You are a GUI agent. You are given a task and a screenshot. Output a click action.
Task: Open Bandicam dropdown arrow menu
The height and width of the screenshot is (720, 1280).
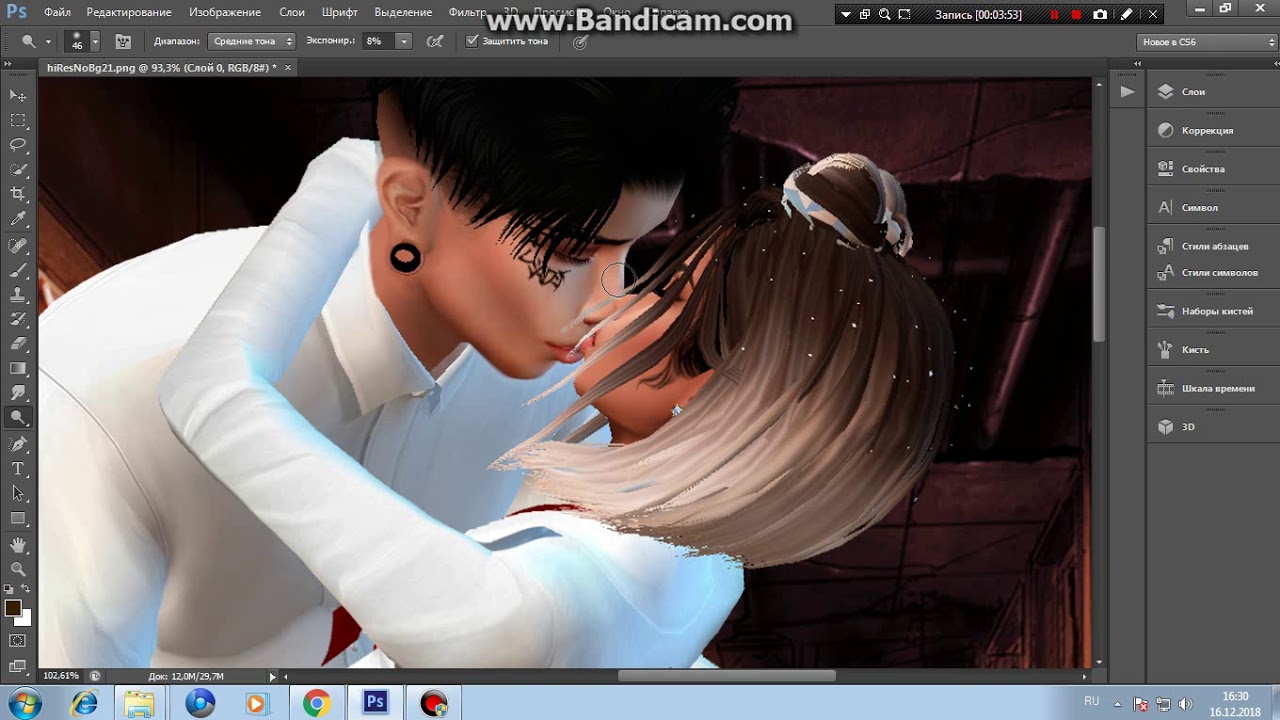point(846,14)
